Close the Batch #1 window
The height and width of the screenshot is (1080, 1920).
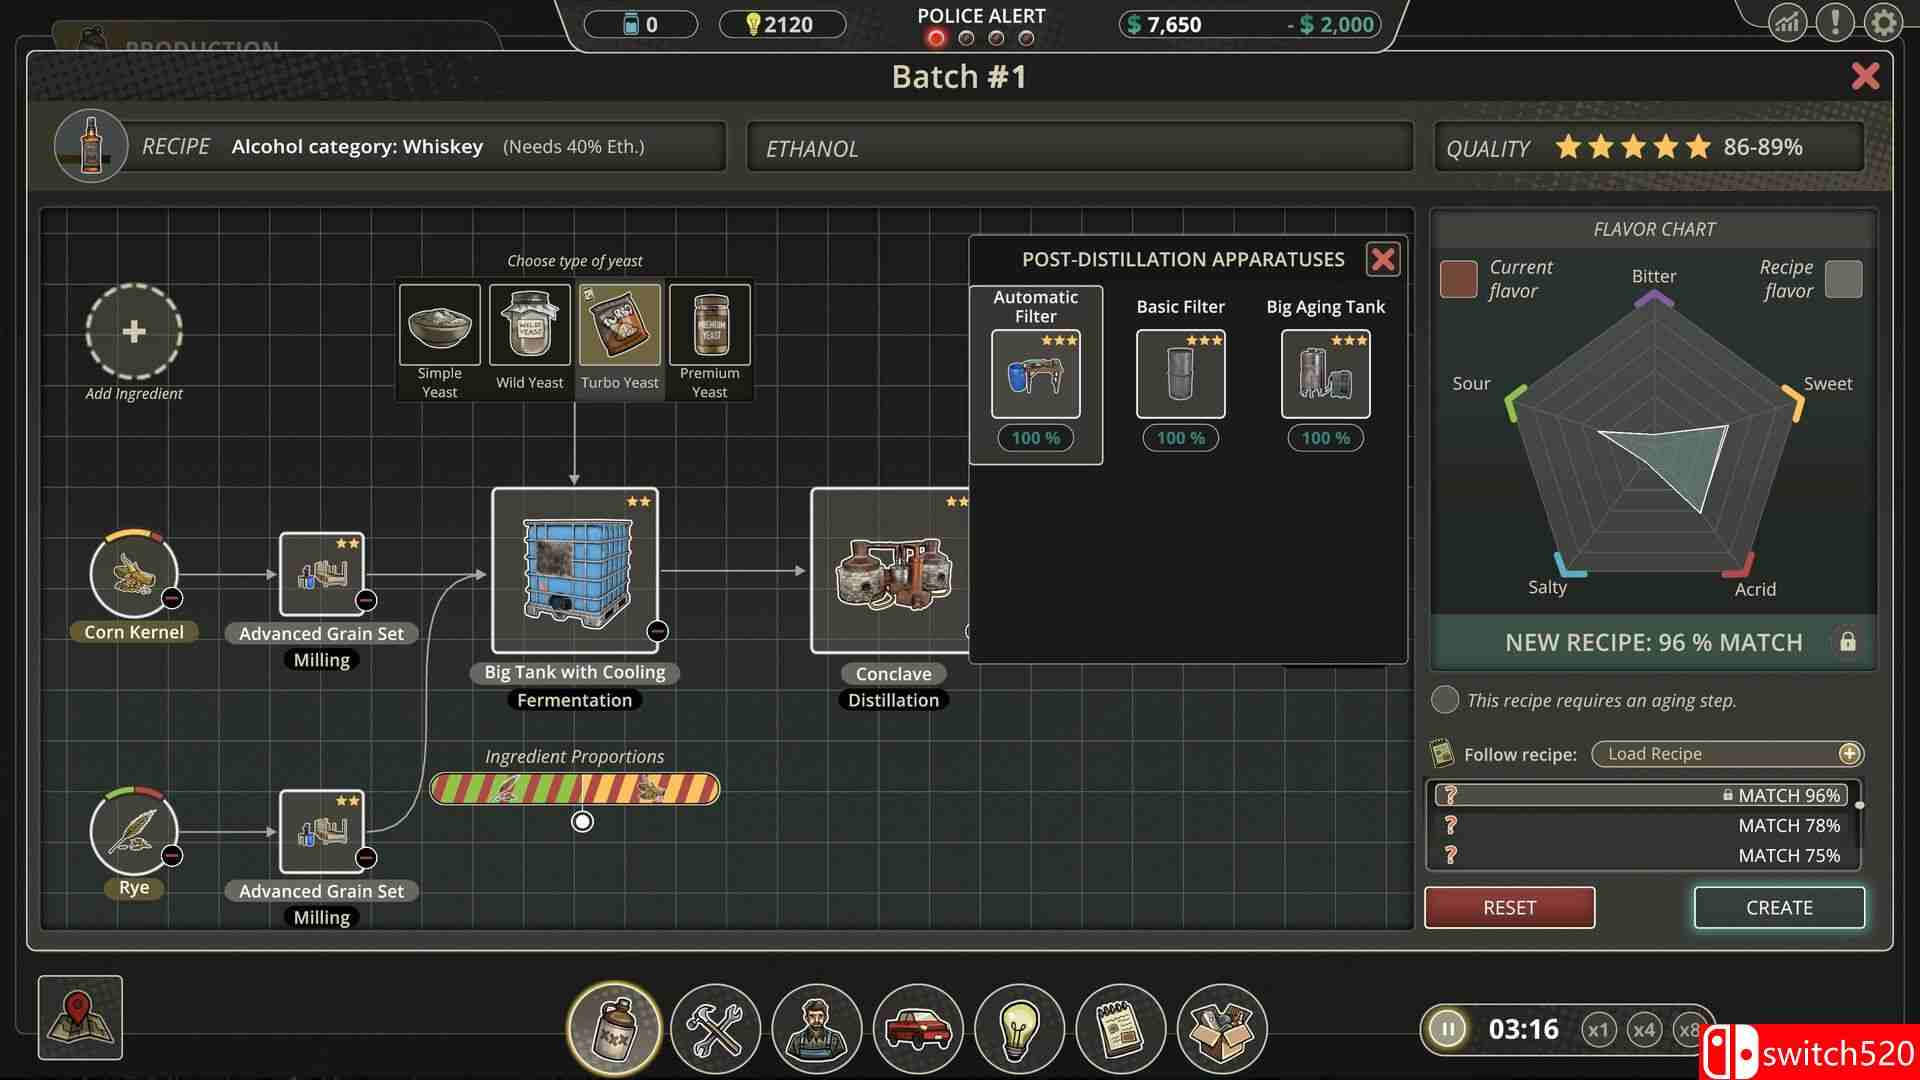(1865, 76)
